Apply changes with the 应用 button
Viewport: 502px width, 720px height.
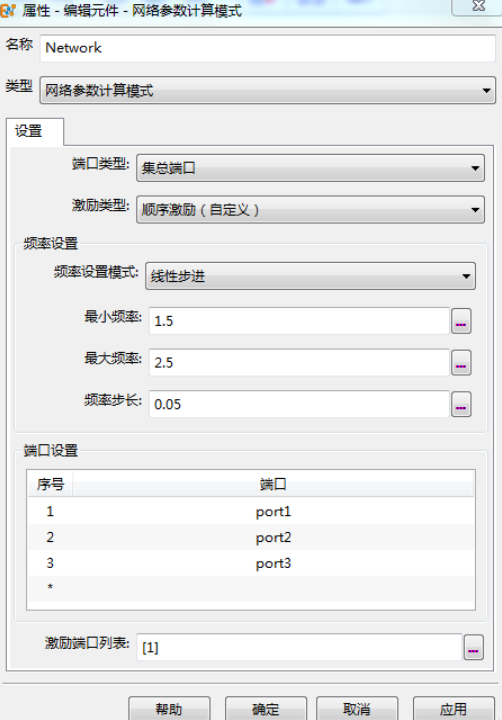click(454, 709)
